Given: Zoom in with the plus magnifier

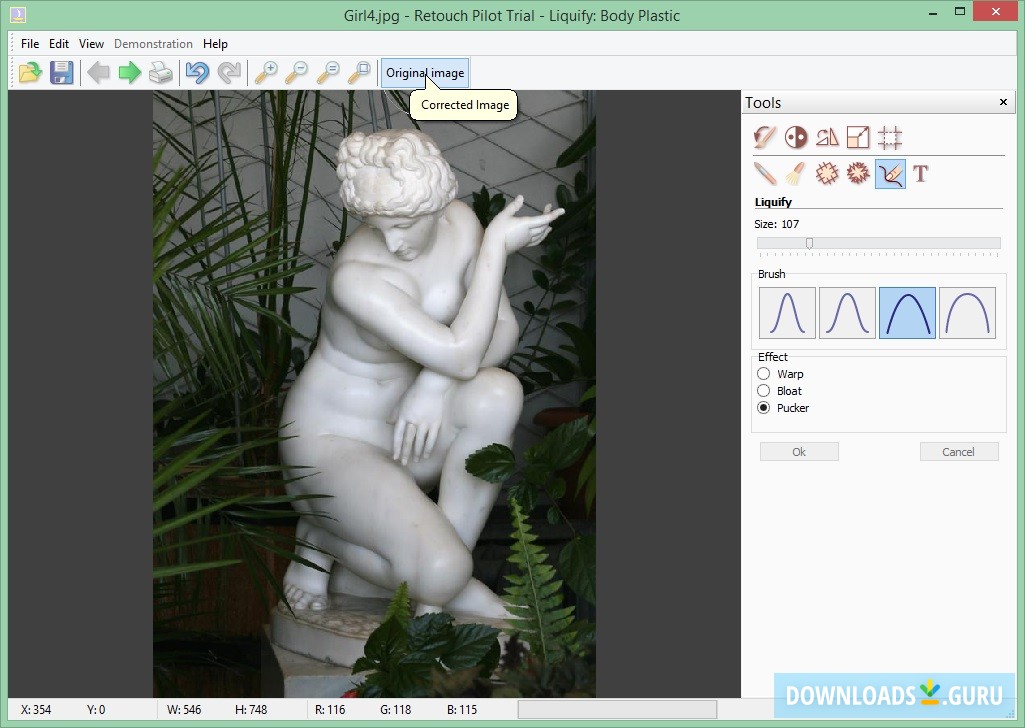Looking at the screenshot, I should tap(266, 73).
